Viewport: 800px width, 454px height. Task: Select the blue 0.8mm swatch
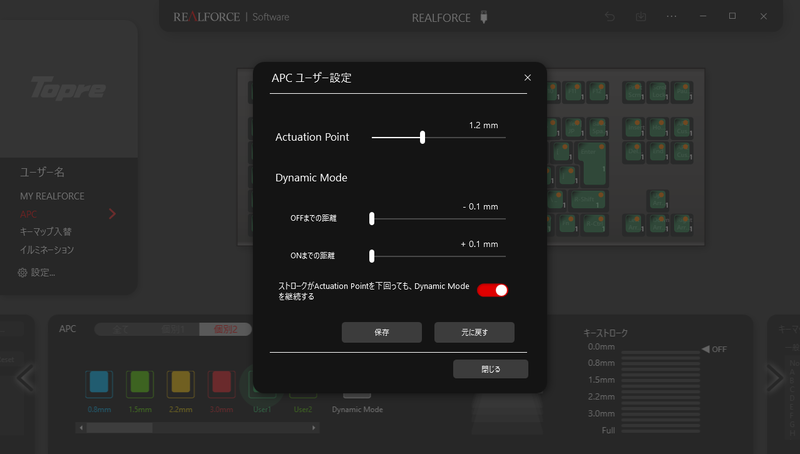click(99, 384)
